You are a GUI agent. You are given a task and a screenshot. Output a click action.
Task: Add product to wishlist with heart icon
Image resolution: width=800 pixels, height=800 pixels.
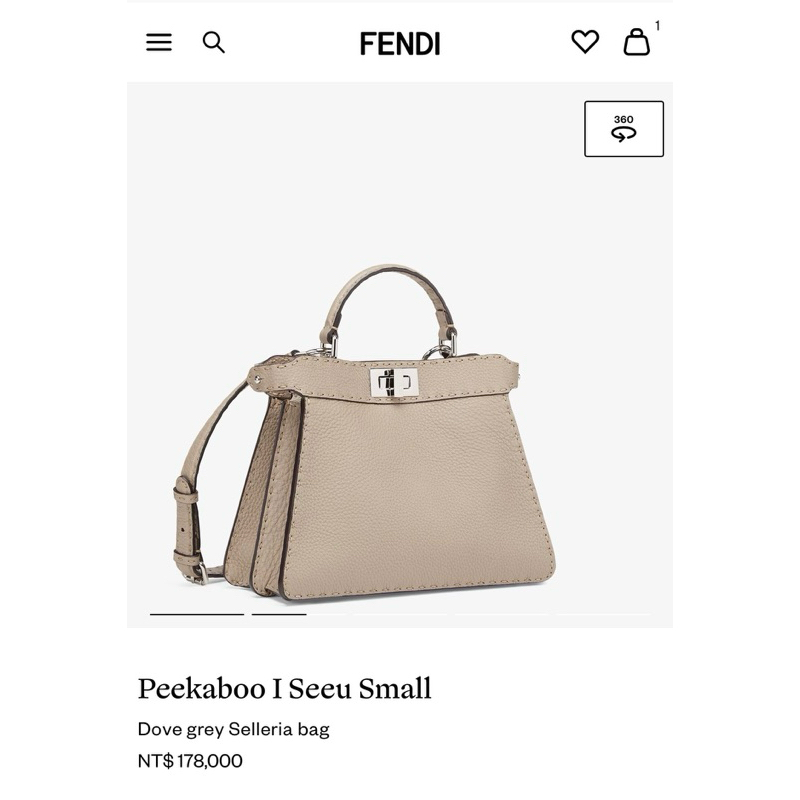point(585,41)
